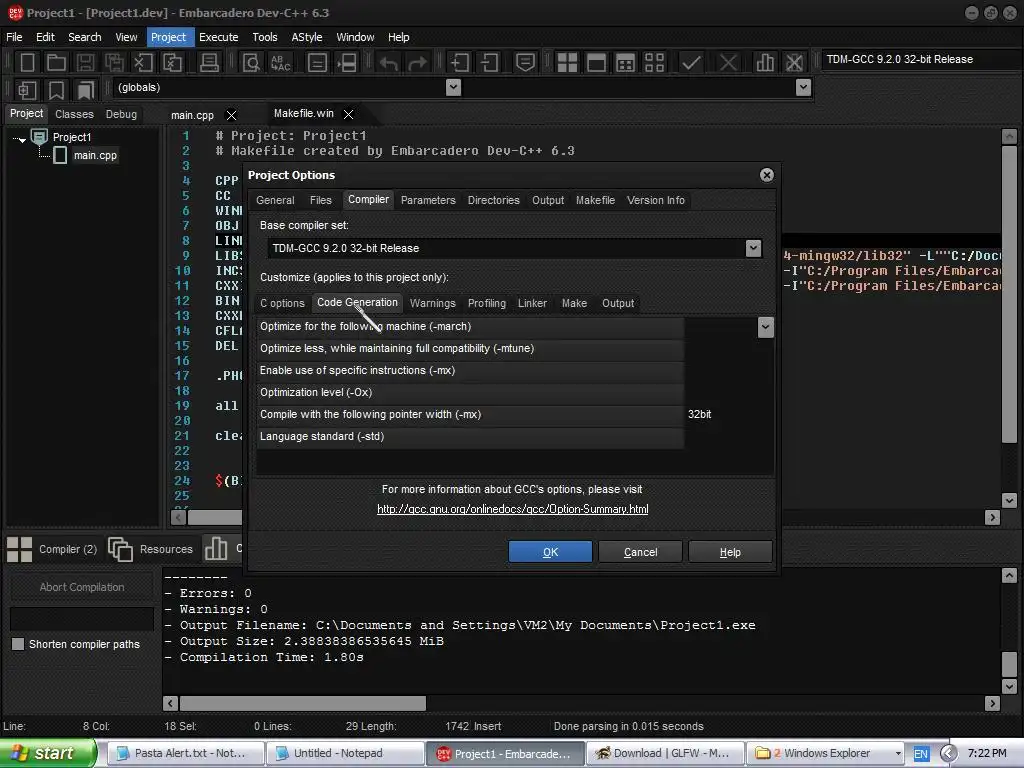1024x768 pixels.
Task: Click the Toggle Bookmark icon
Action: pos(56,90)
